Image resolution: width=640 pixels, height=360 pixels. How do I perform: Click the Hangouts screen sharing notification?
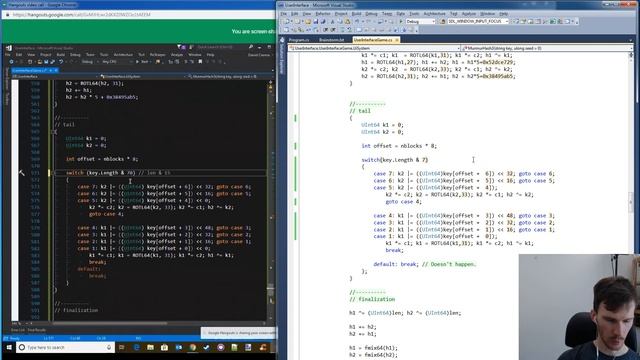click(238, 333)
